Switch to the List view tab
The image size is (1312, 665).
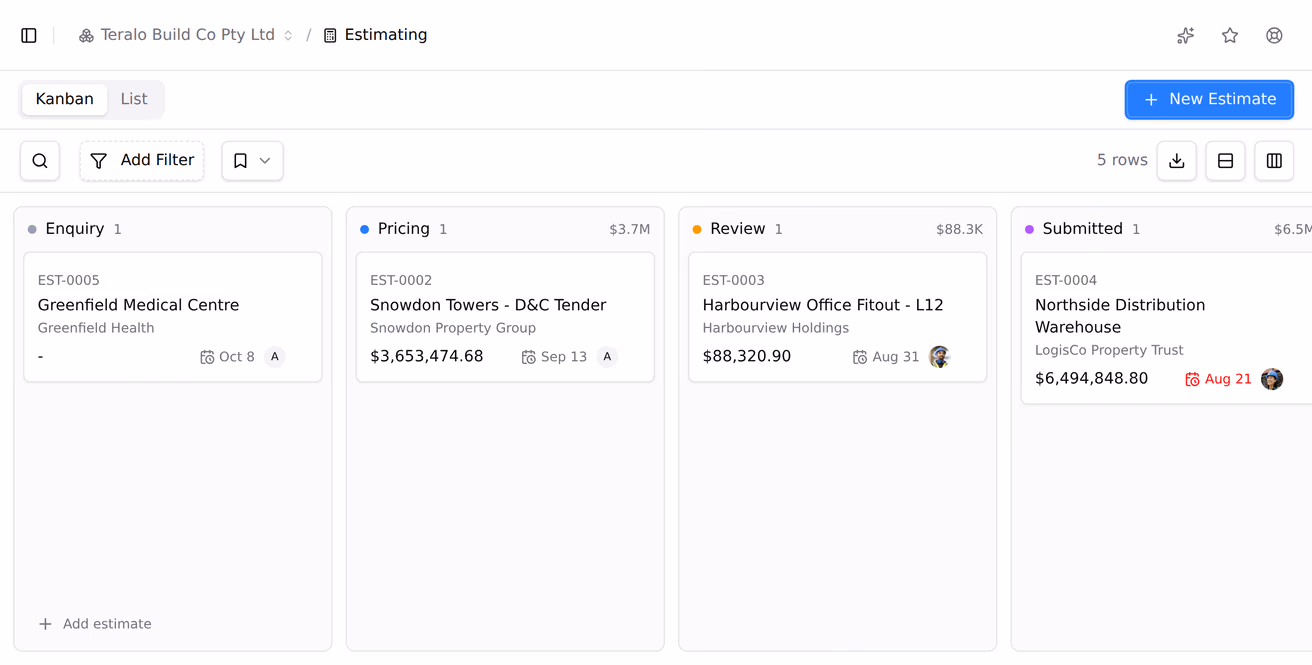134,99
